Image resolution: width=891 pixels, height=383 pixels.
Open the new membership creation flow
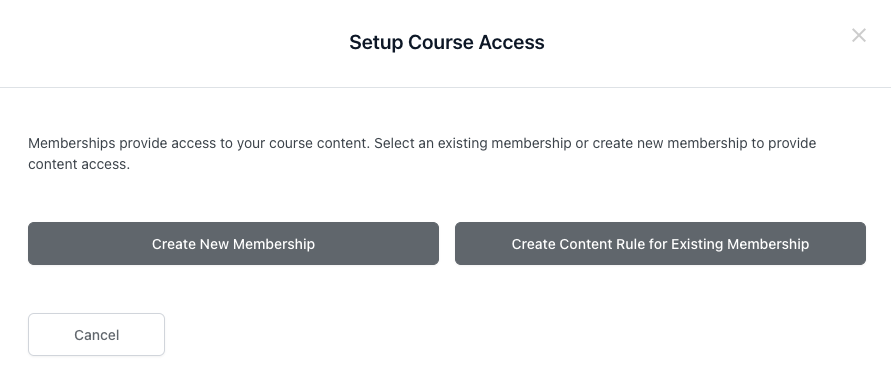point(233,243)
